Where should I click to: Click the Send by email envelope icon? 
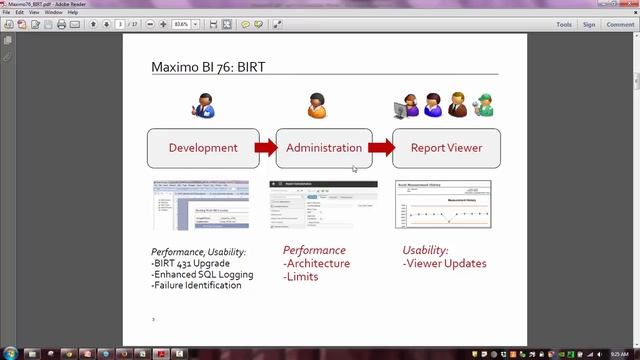pos(75,24)
